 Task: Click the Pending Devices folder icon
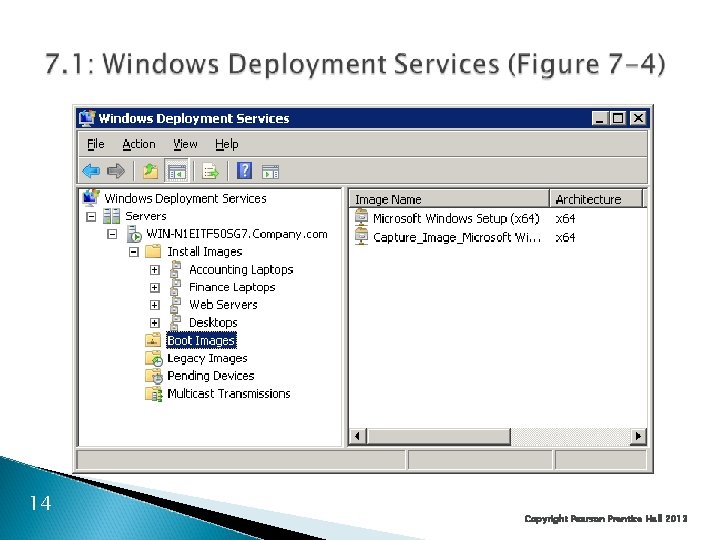coord(154,376)
